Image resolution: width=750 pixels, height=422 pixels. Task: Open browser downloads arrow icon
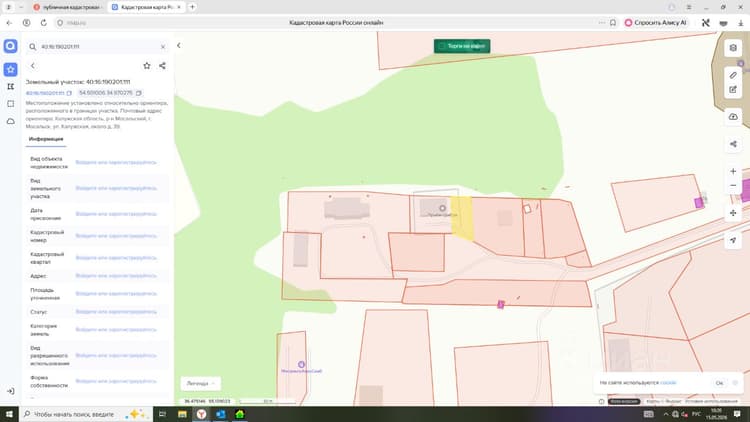(x=740, y=22)
